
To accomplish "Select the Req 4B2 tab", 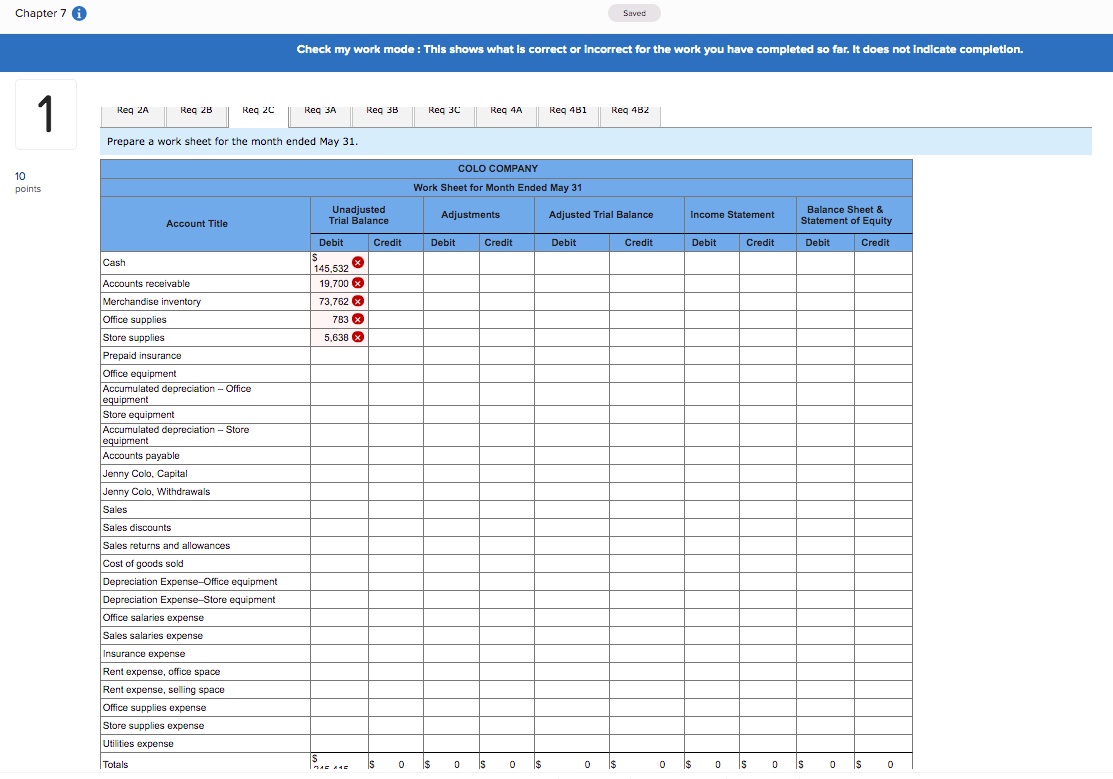I will (630, 110).
